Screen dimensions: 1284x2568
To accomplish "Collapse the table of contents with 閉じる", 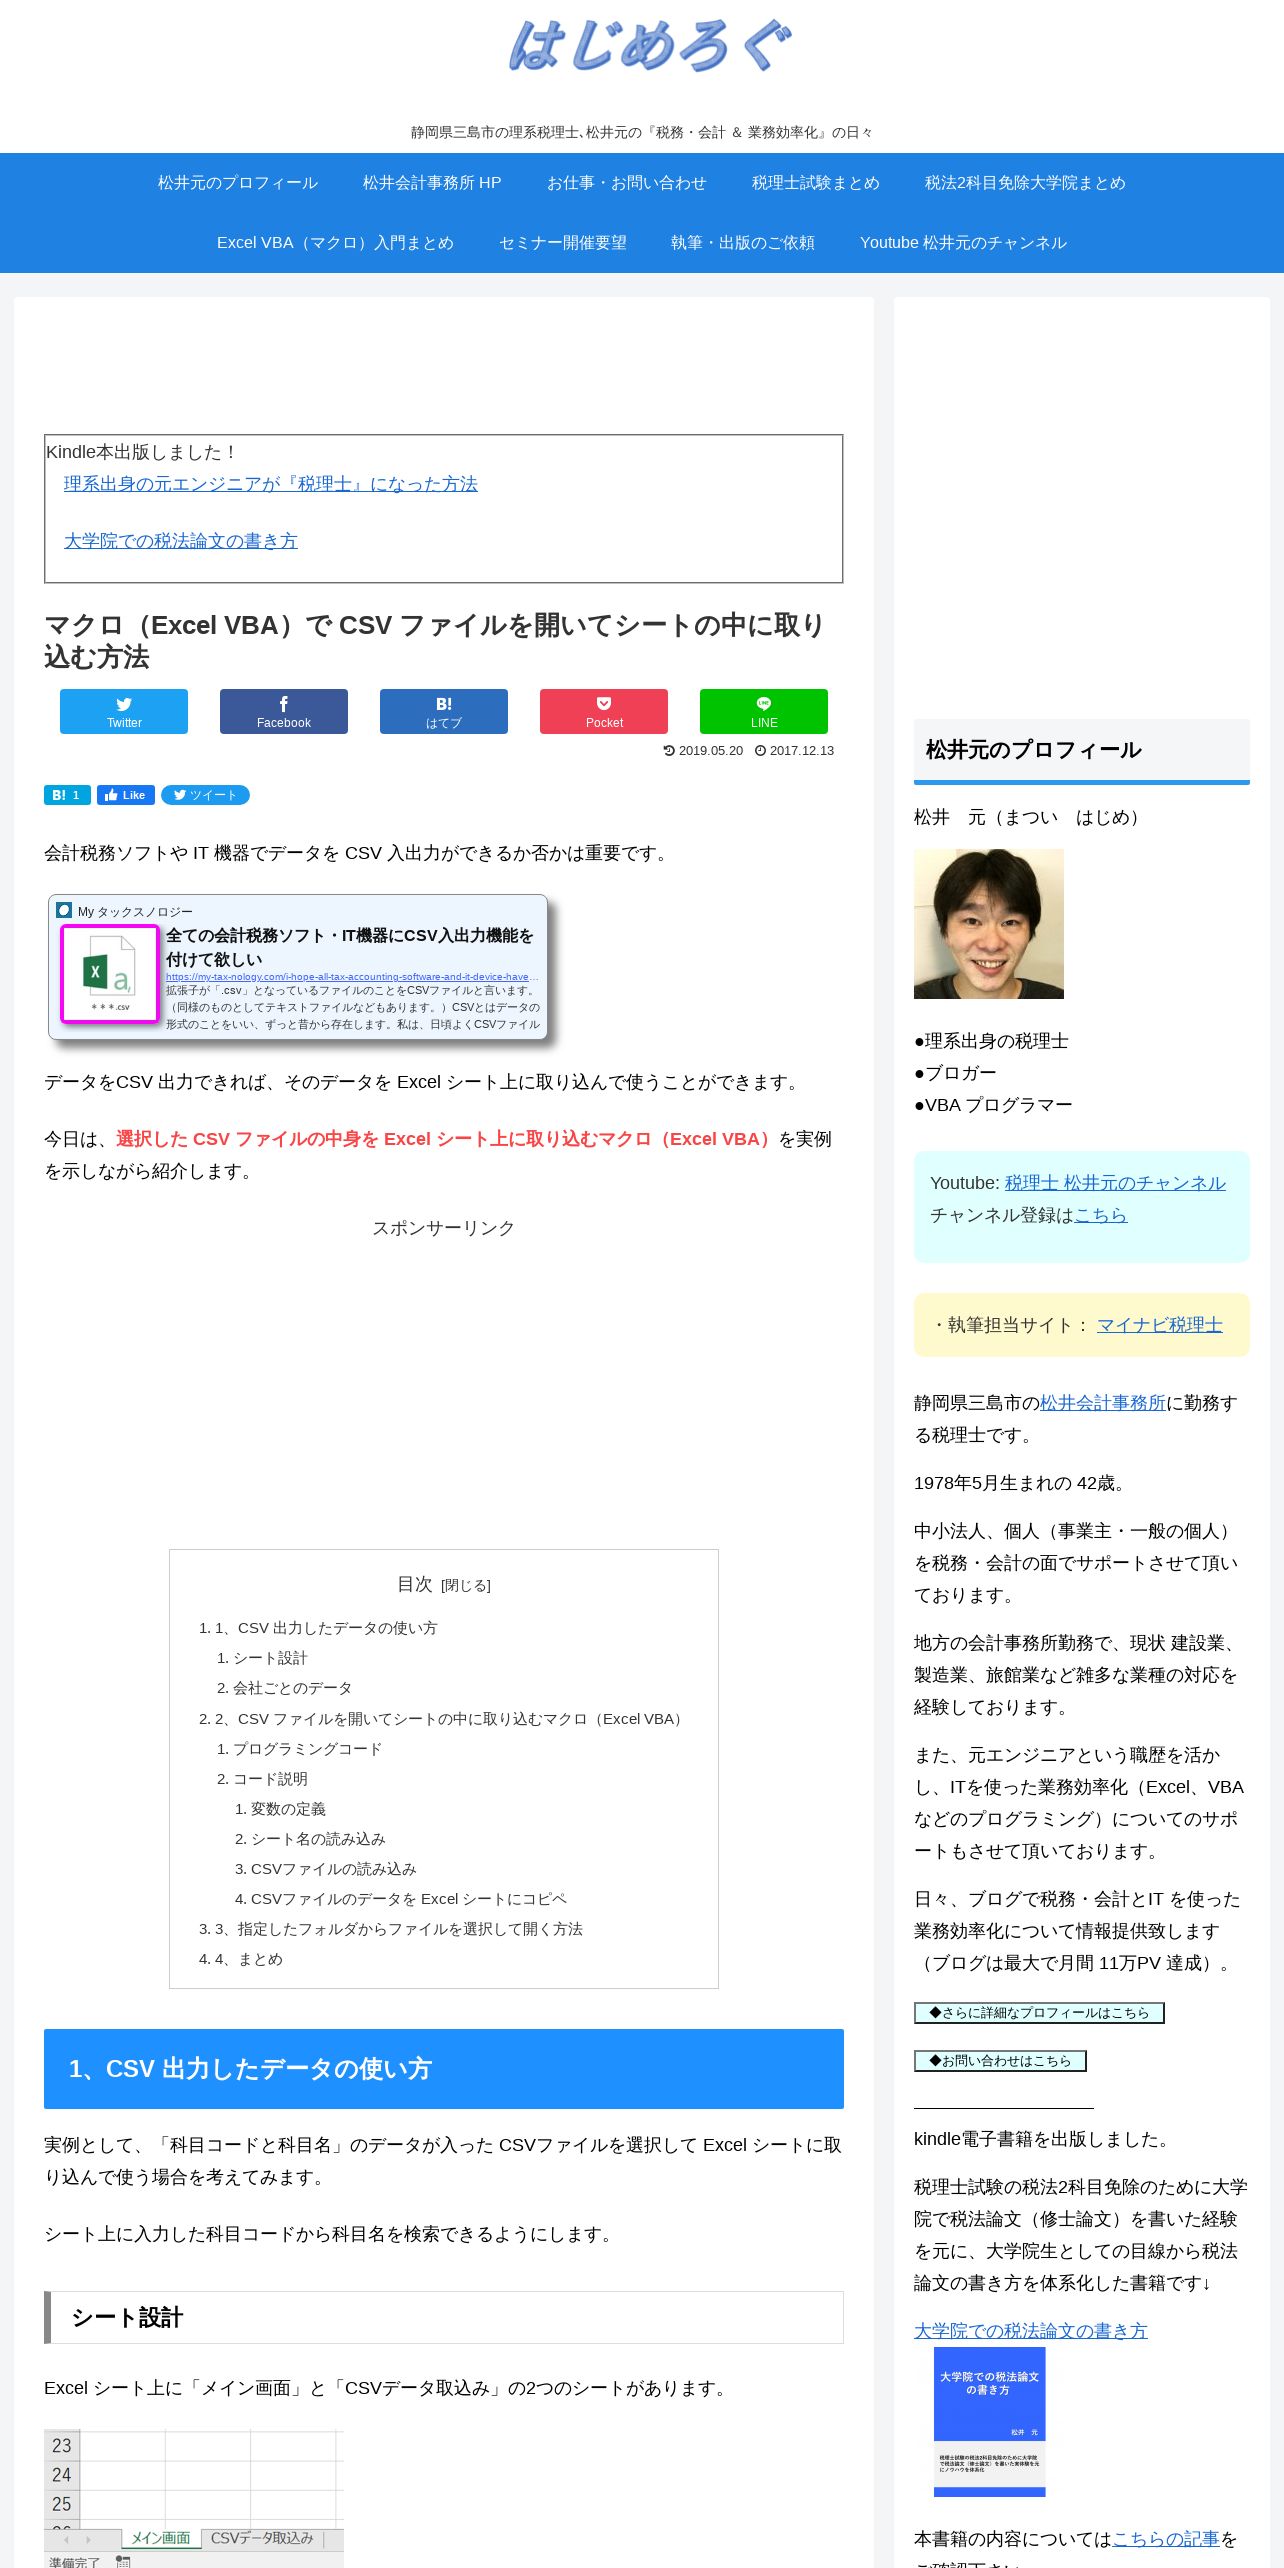I will [x=466, y=1586].
